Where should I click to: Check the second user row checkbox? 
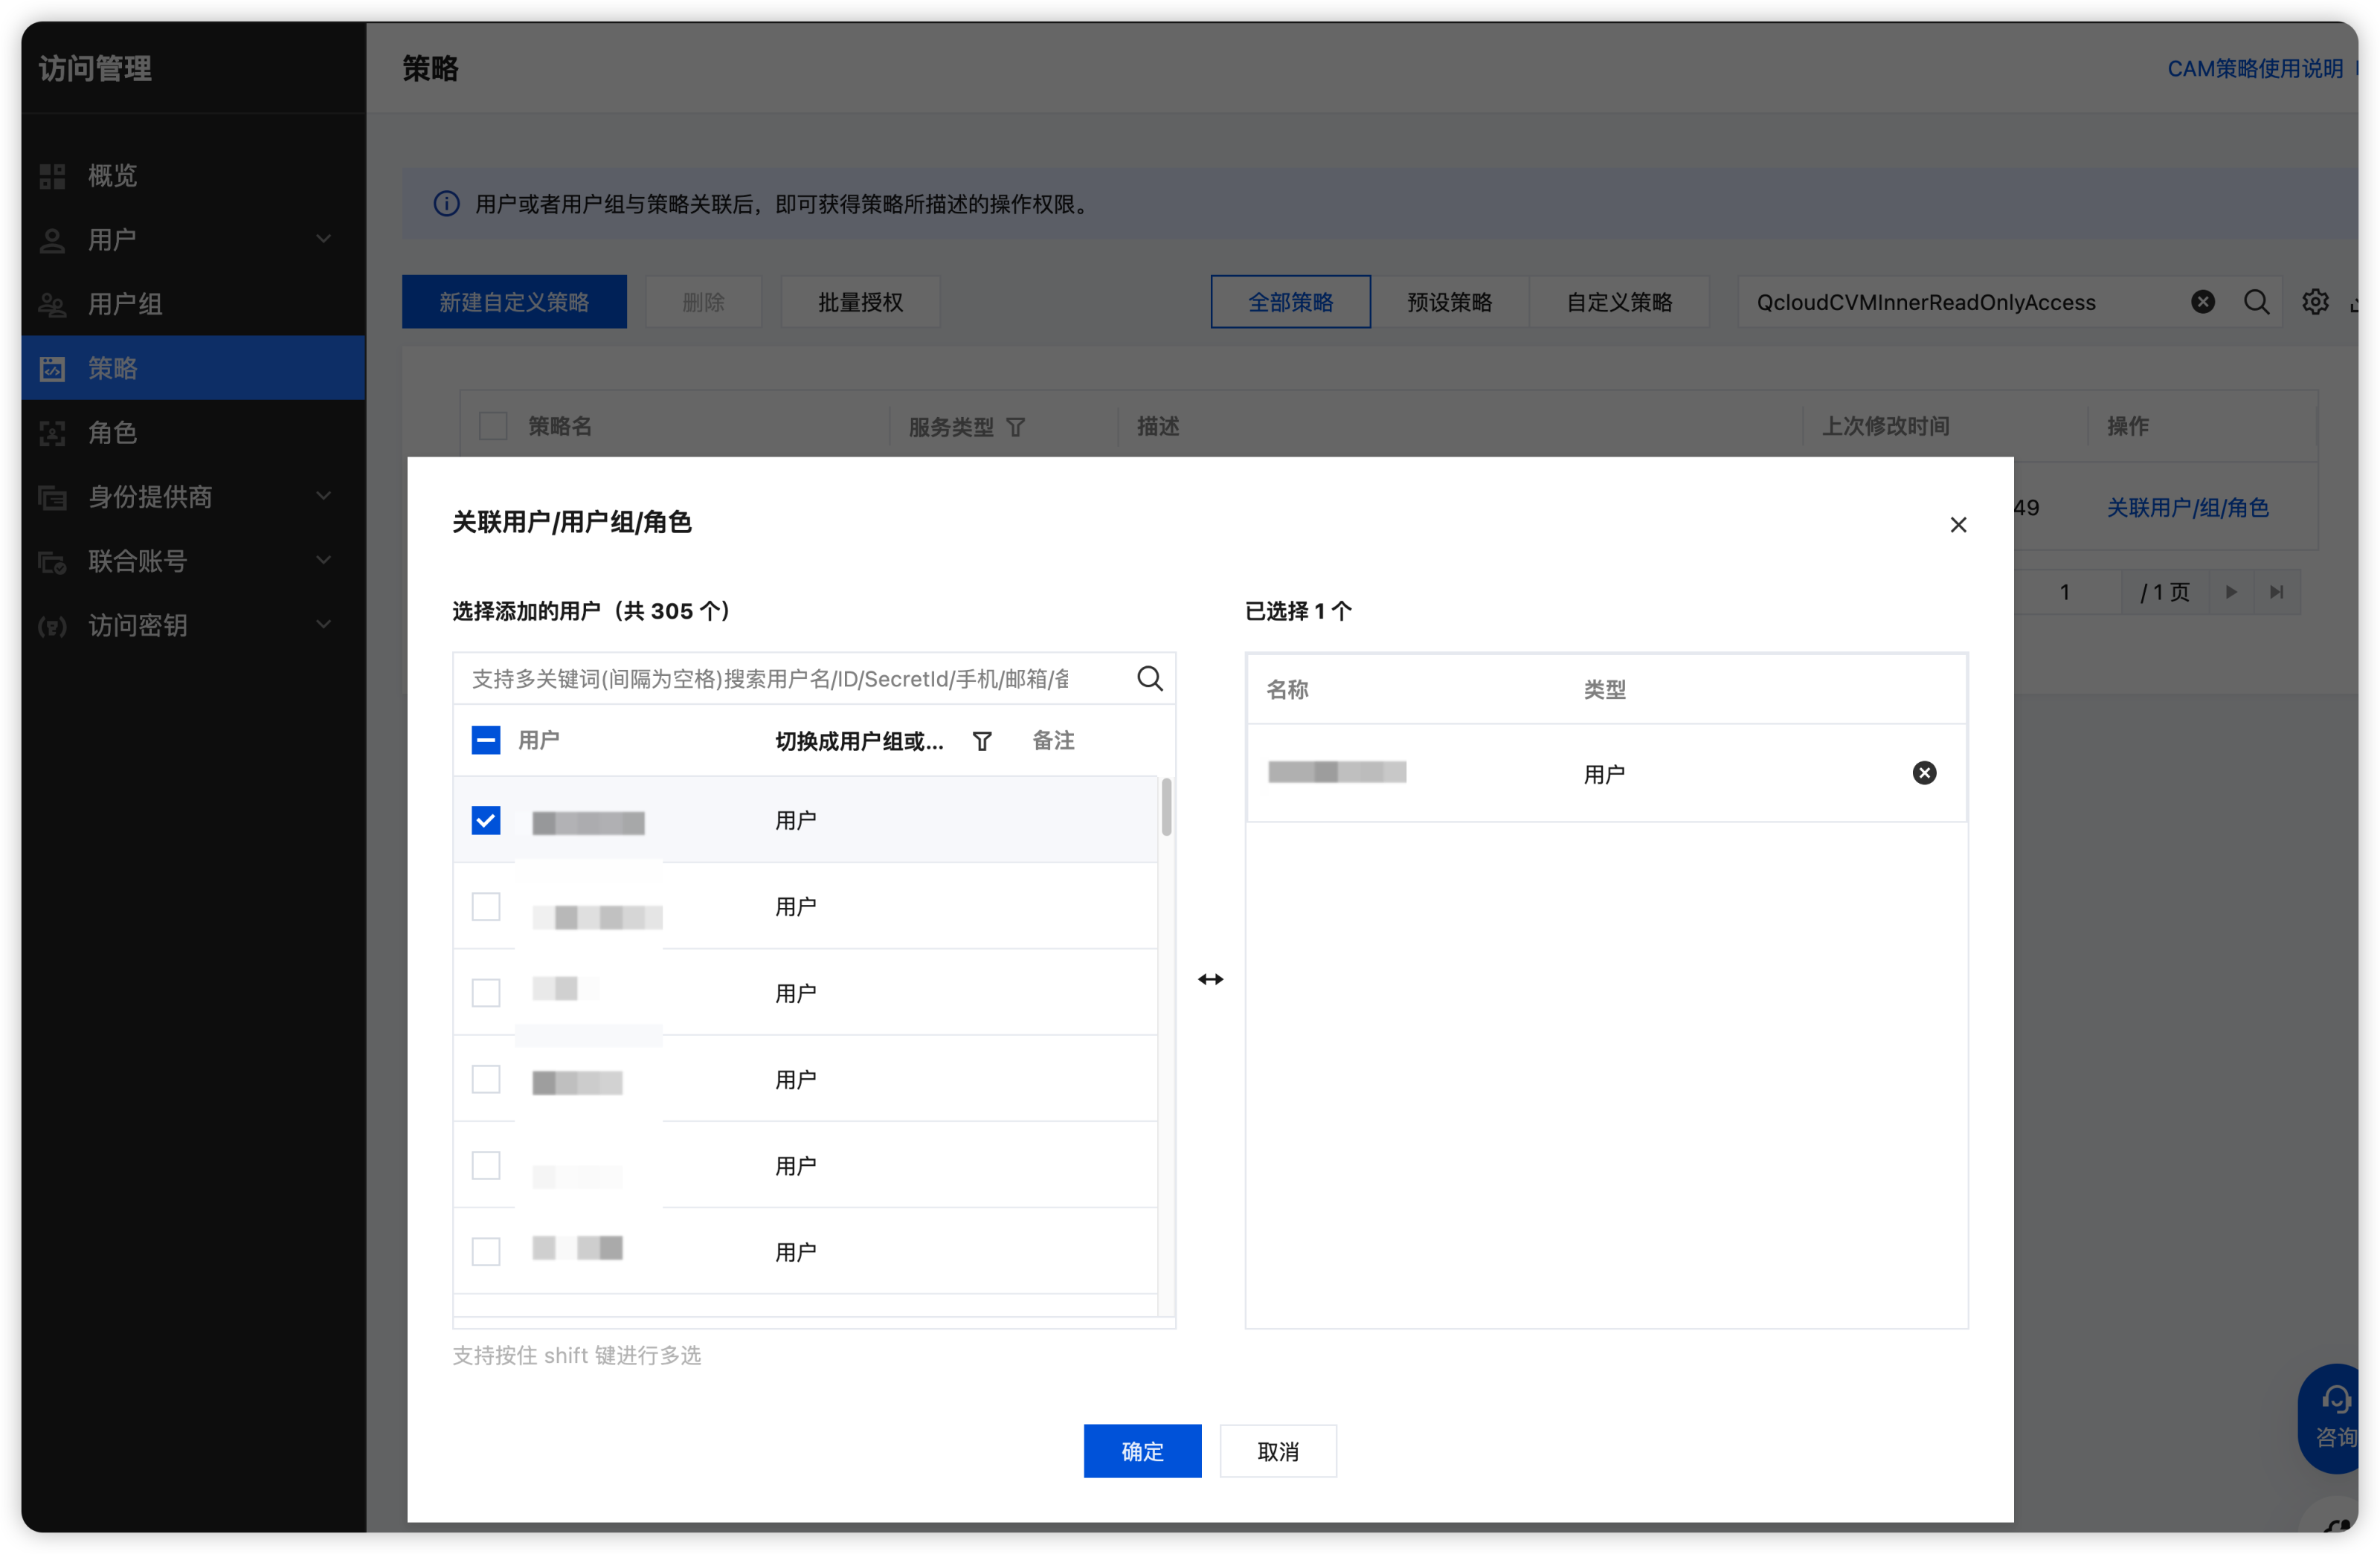point(486,907)
